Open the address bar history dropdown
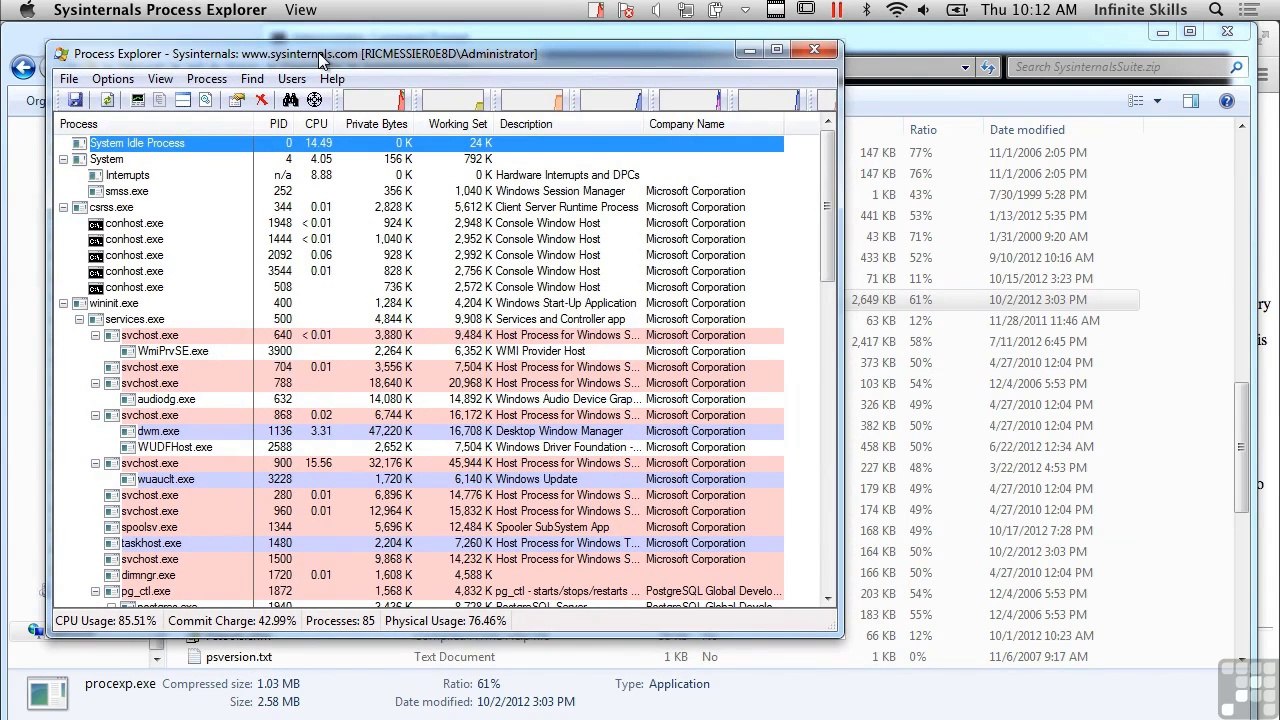 pos(965,67)
